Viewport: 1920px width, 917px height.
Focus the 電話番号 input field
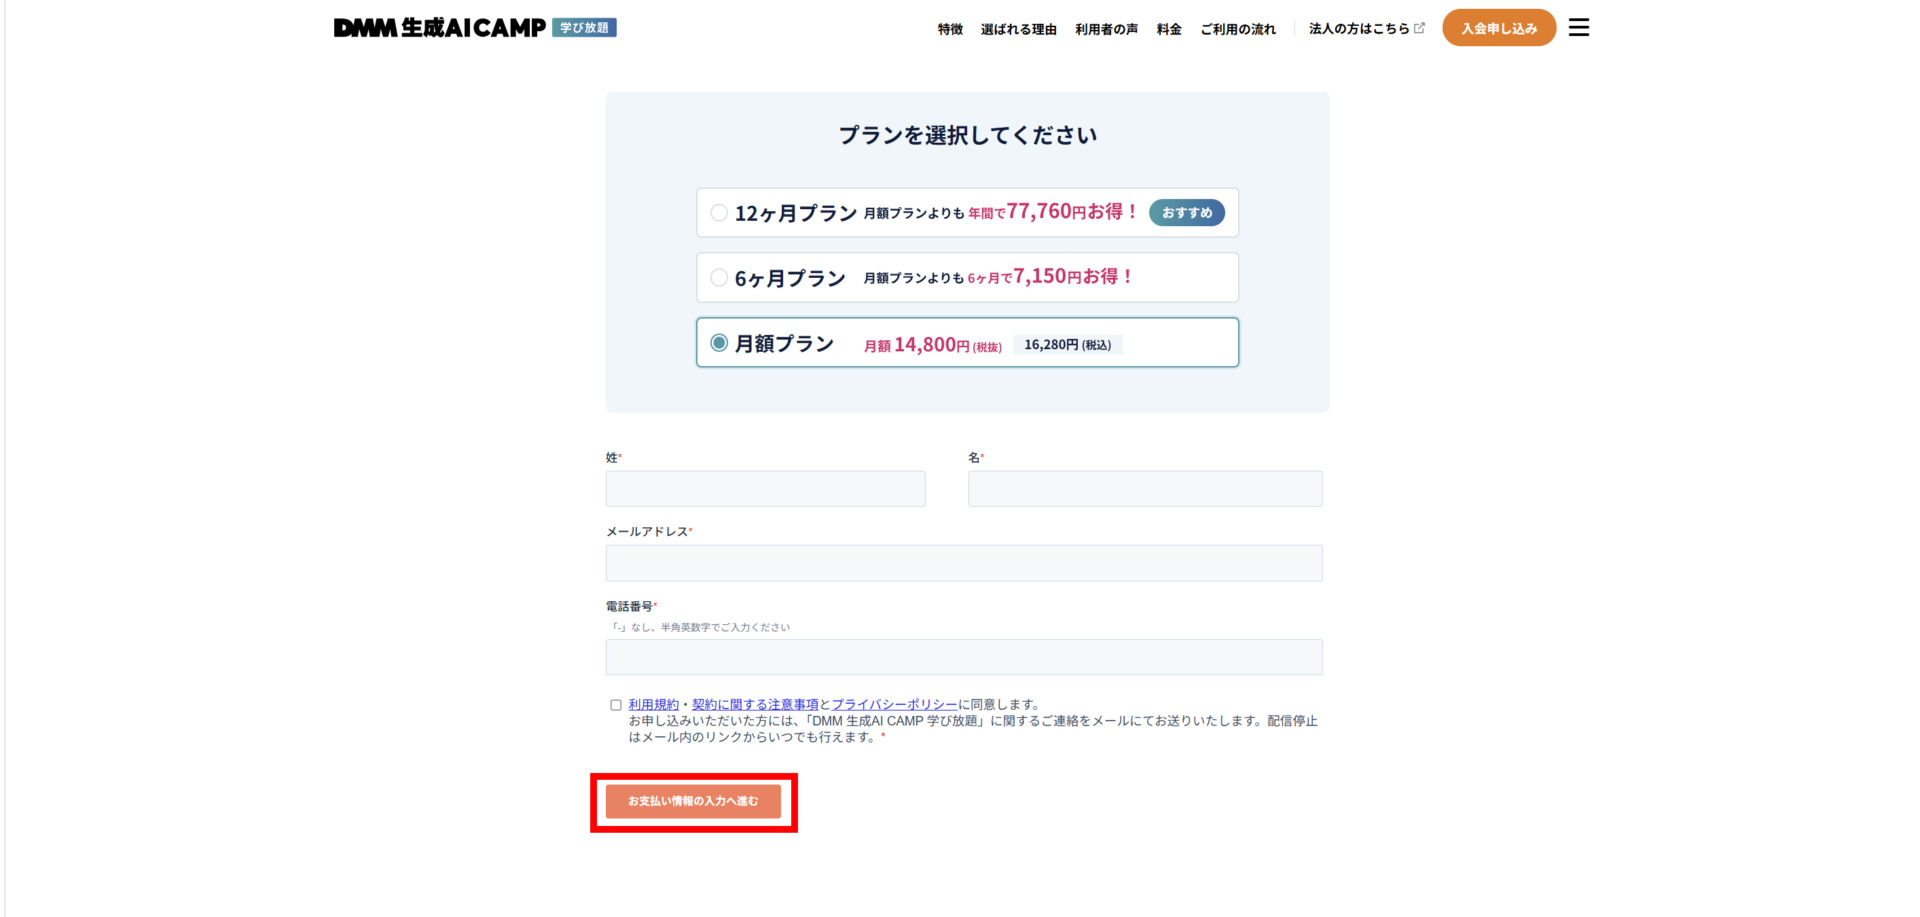click(964, 657)
